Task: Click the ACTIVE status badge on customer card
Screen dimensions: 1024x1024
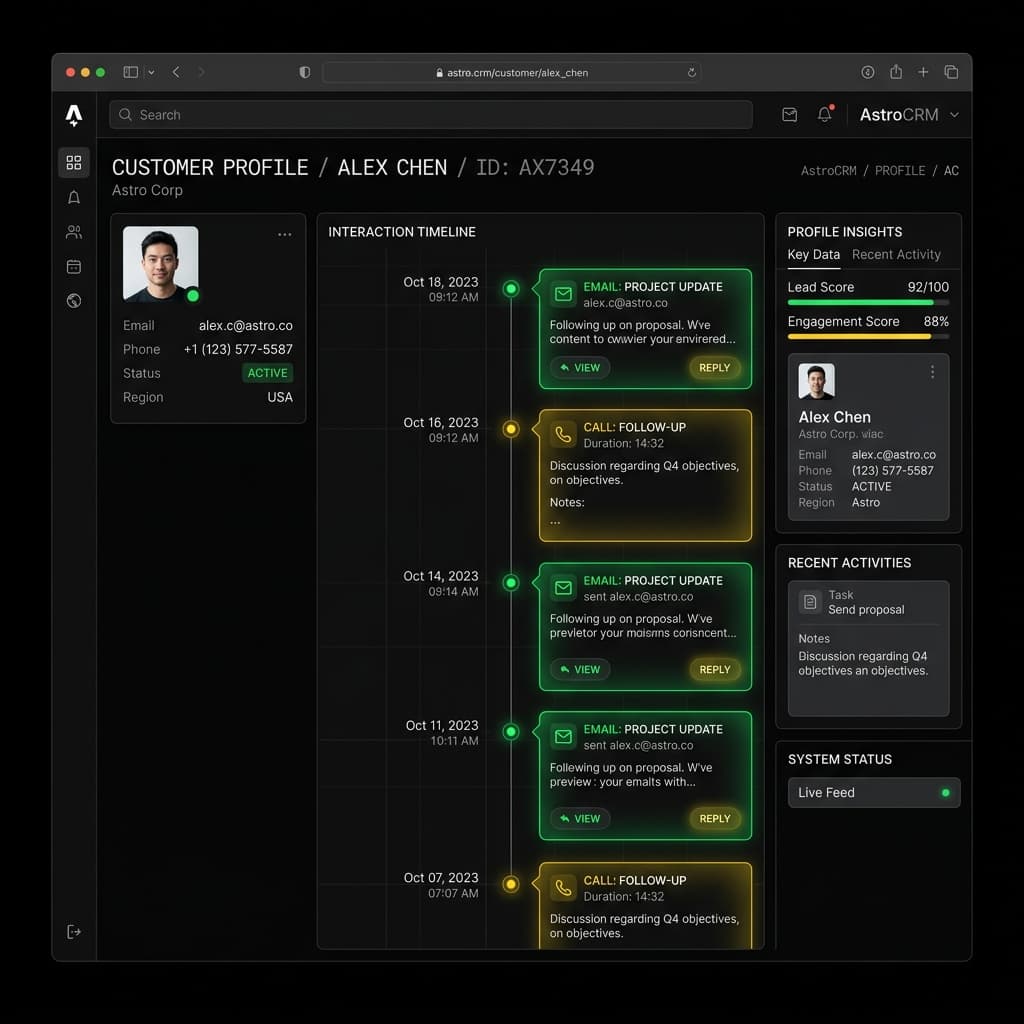Action: pos(267,373)
